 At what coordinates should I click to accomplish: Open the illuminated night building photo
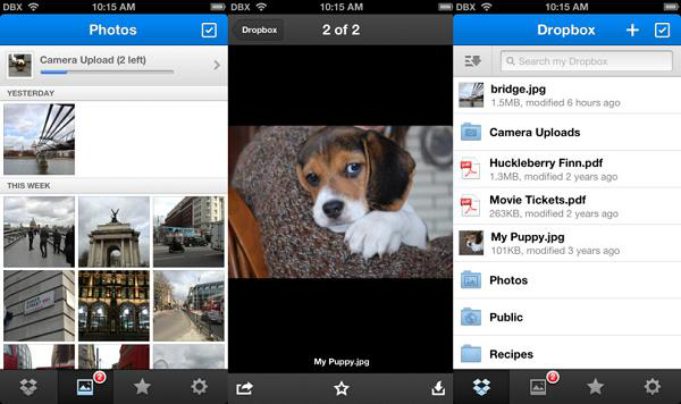(114, 306)
